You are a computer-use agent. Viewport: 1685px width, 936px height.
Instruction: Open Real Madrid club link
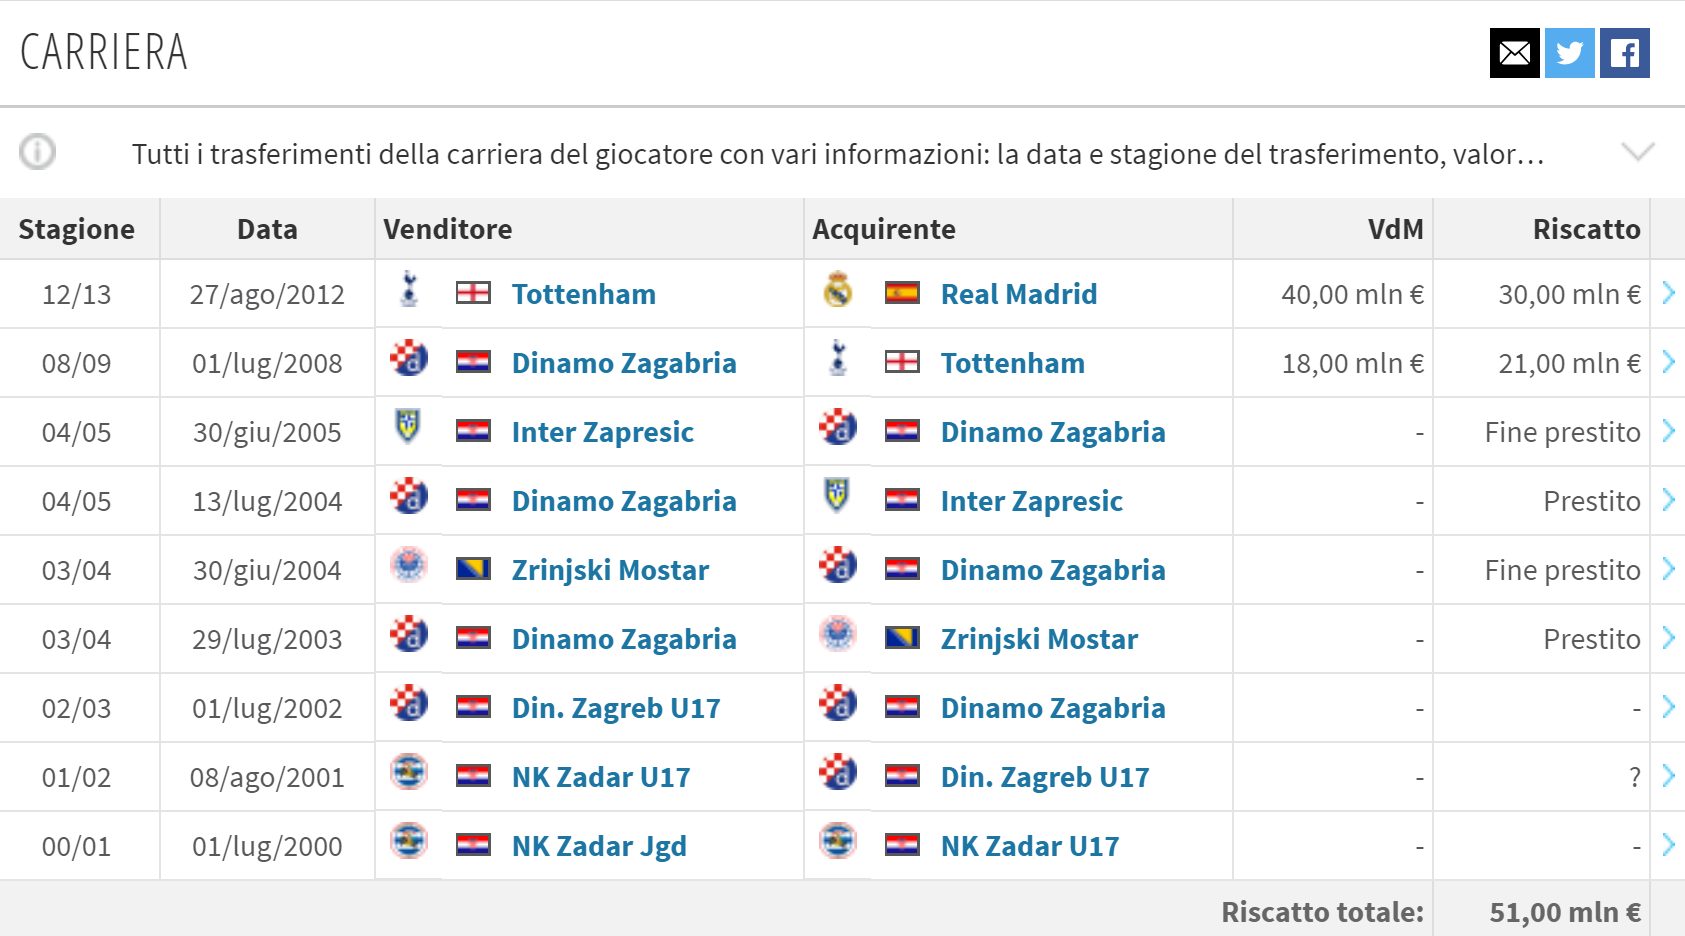(1019, 294)
